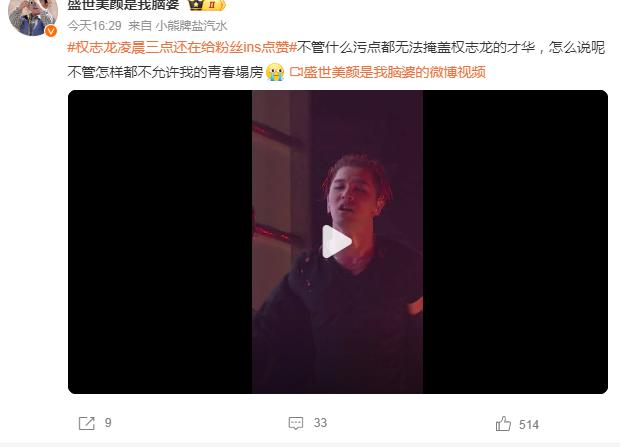The width and height of the screenshot is (620, 447).
Task: Open the comments bubble icon
Action: (296, 423)
